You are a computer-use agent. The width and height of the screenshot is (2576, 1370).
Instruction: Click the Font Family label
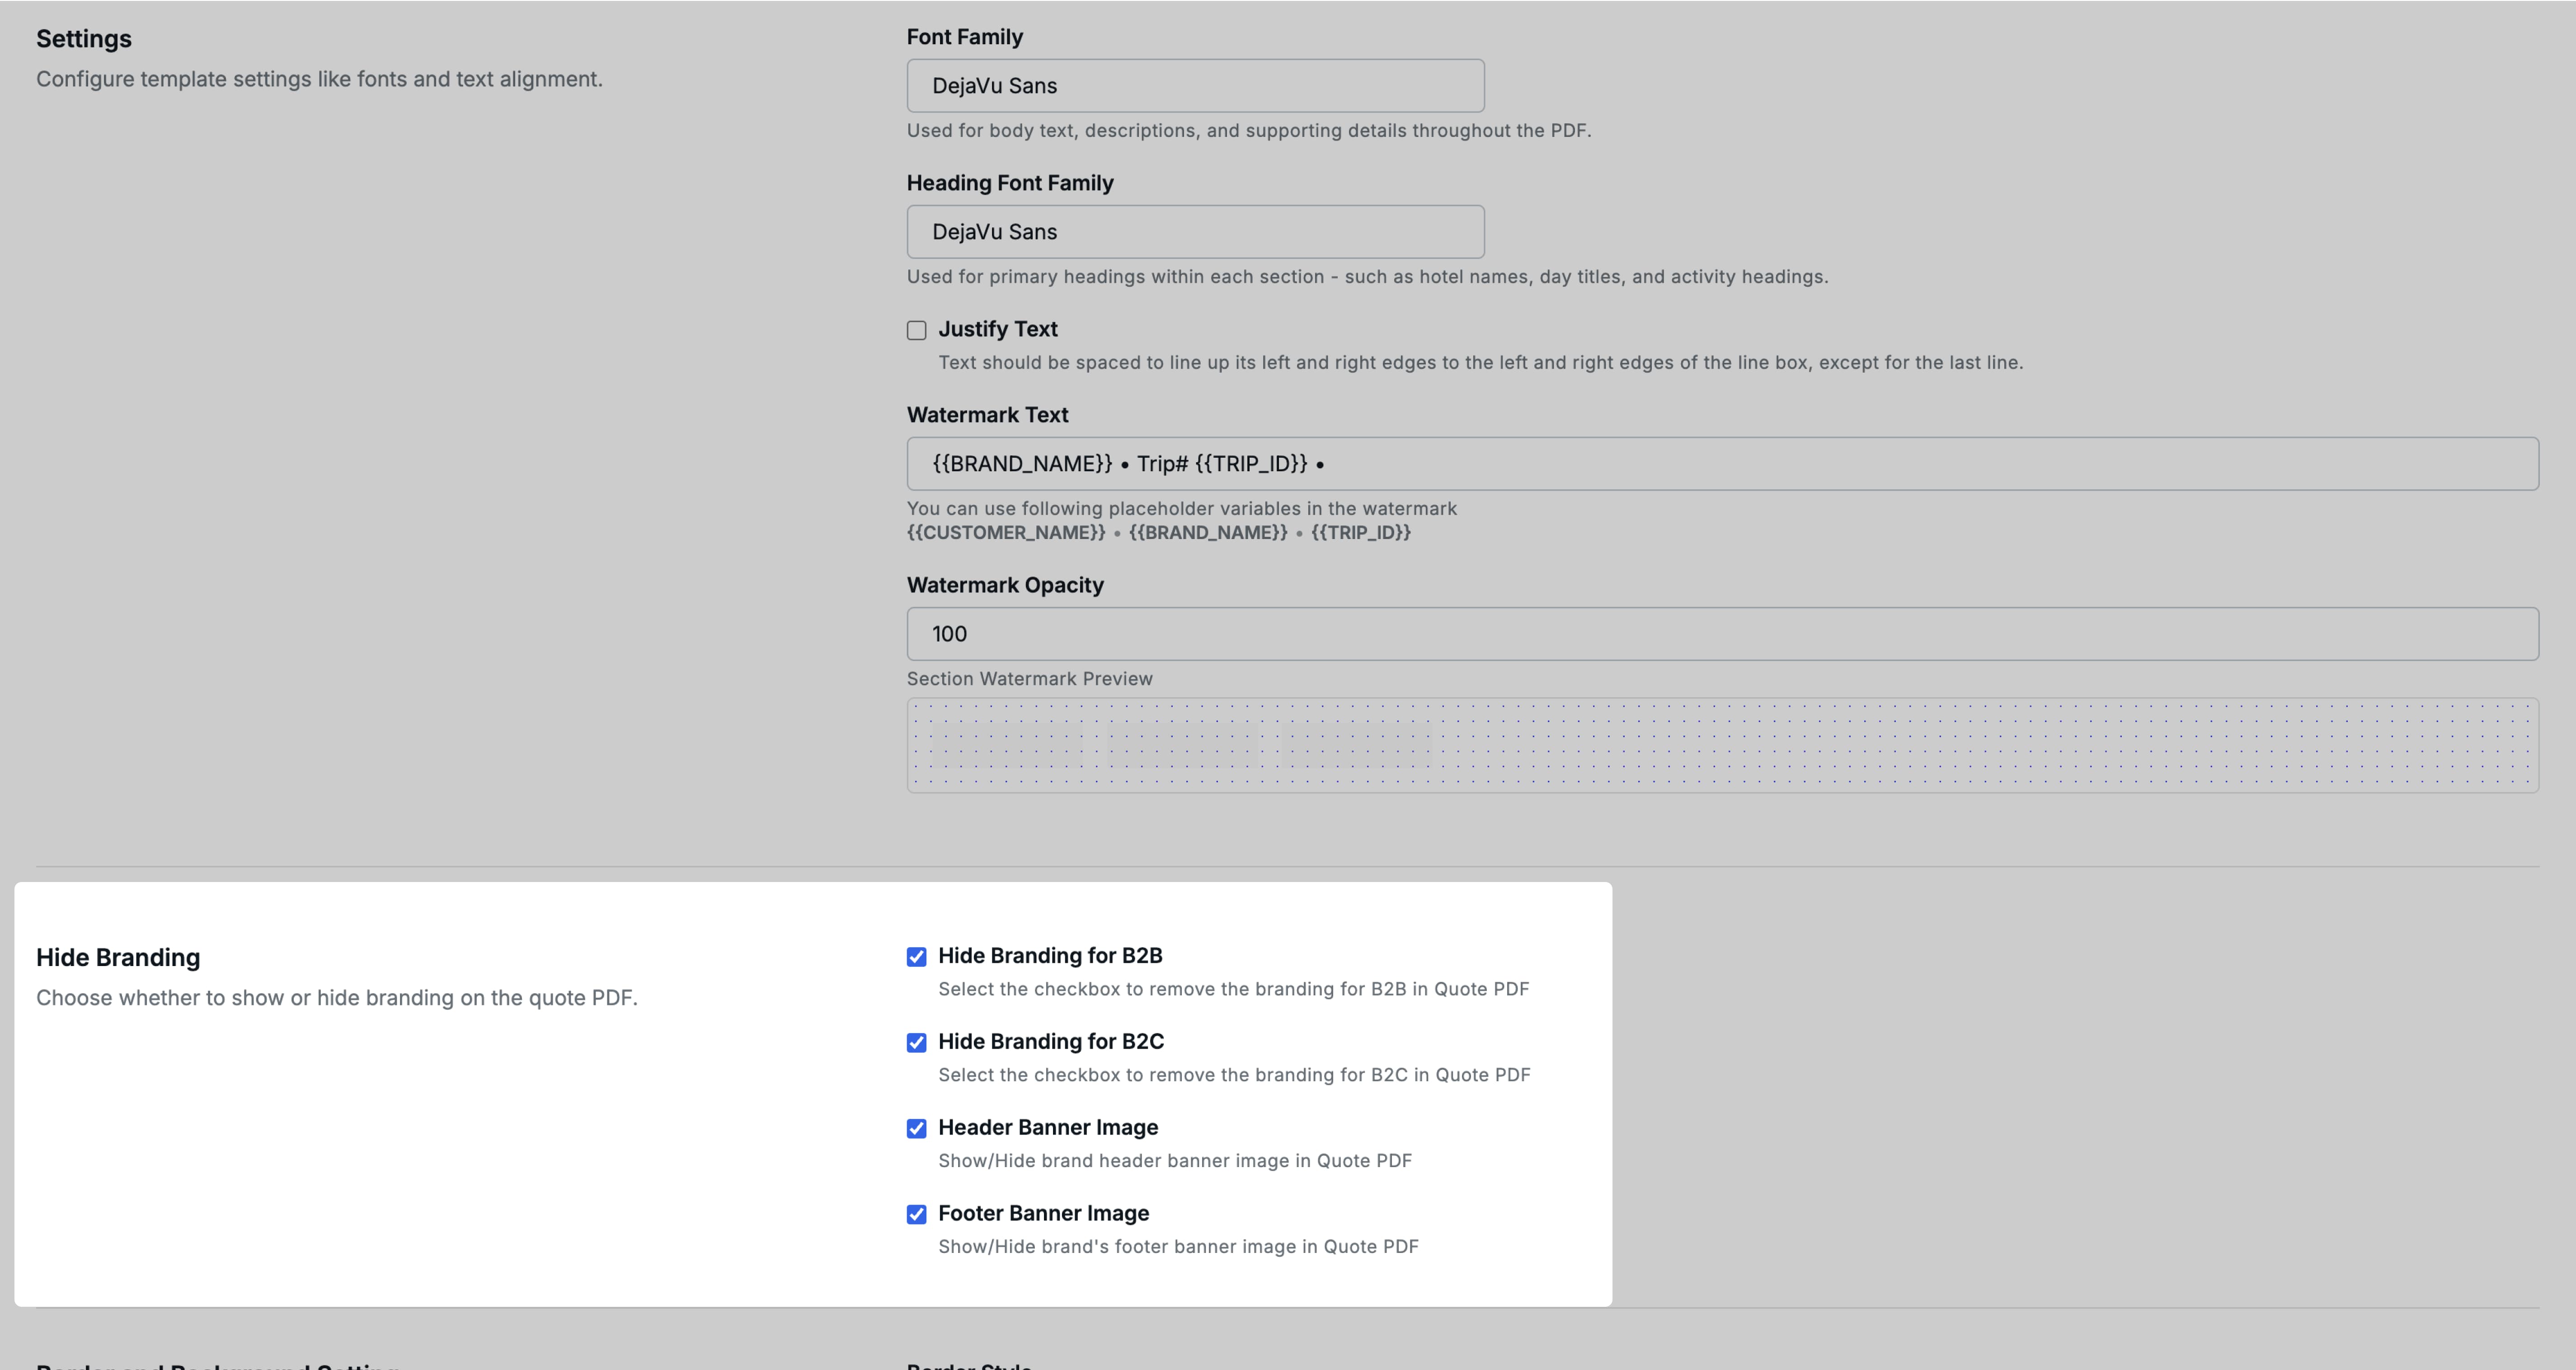[x=965, y=37]
